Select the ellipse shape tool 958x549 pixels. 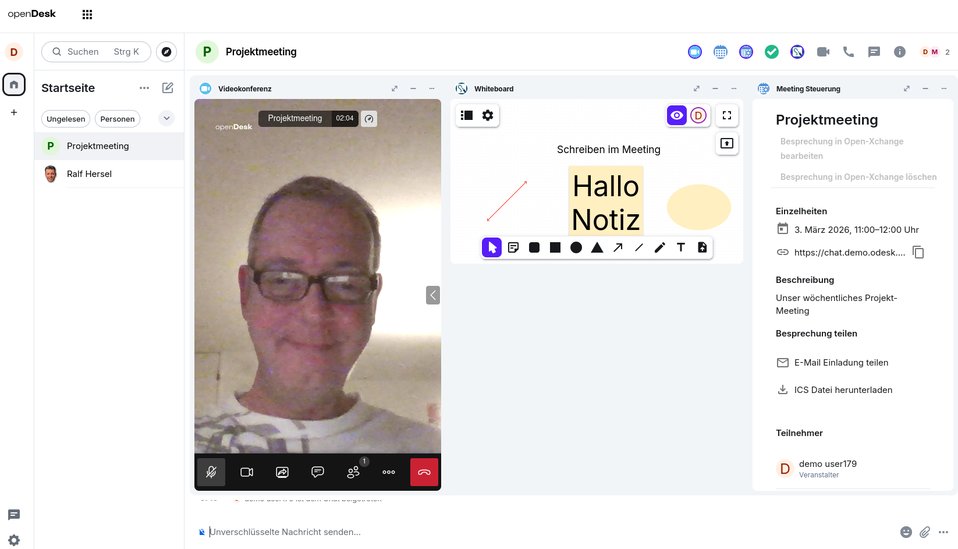click(576, 247)
